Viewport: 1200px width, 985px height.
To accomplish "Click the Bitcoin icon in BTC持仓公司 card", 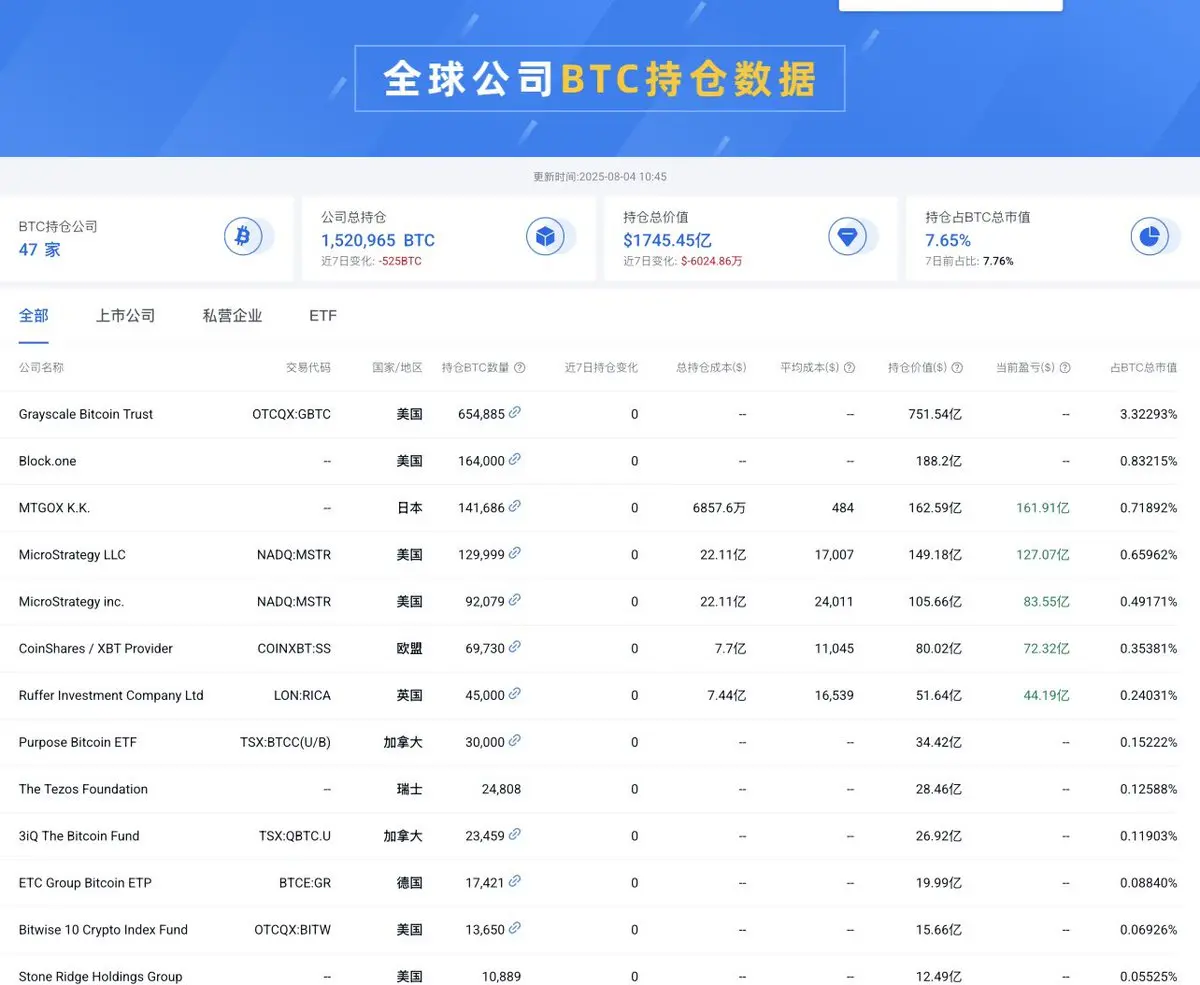I will pyautogui.click(x=242, y=237).
